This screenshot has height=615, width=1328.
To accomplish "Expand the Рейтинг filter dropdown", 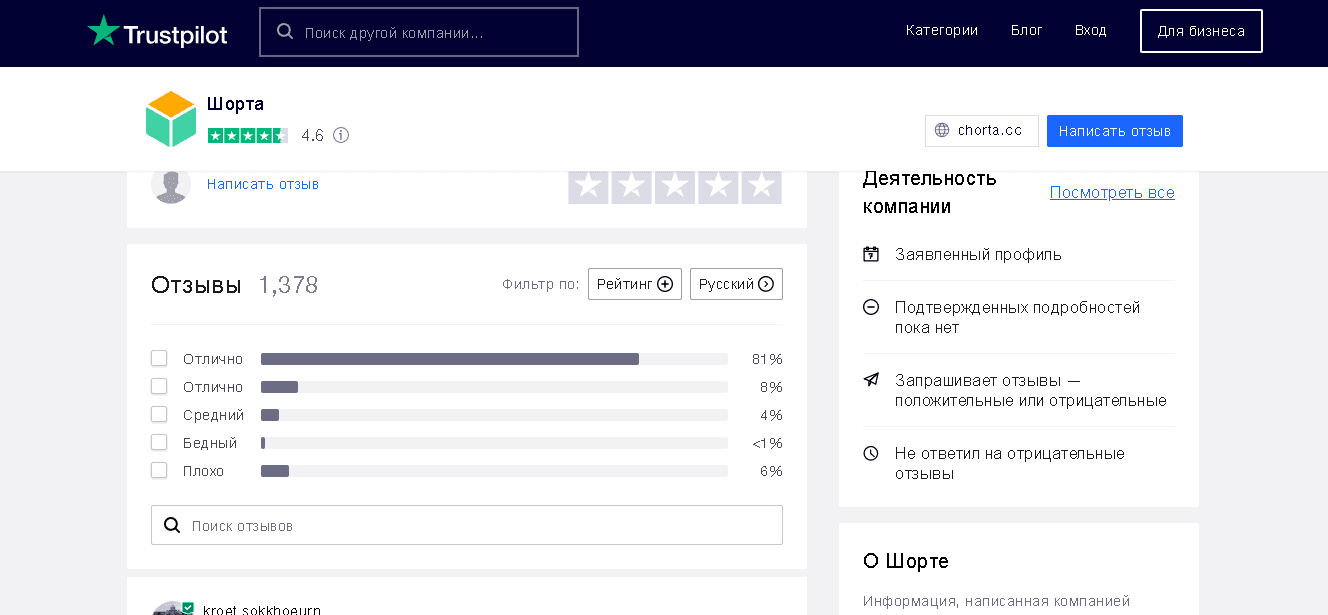I will click(x=634, y=284).
